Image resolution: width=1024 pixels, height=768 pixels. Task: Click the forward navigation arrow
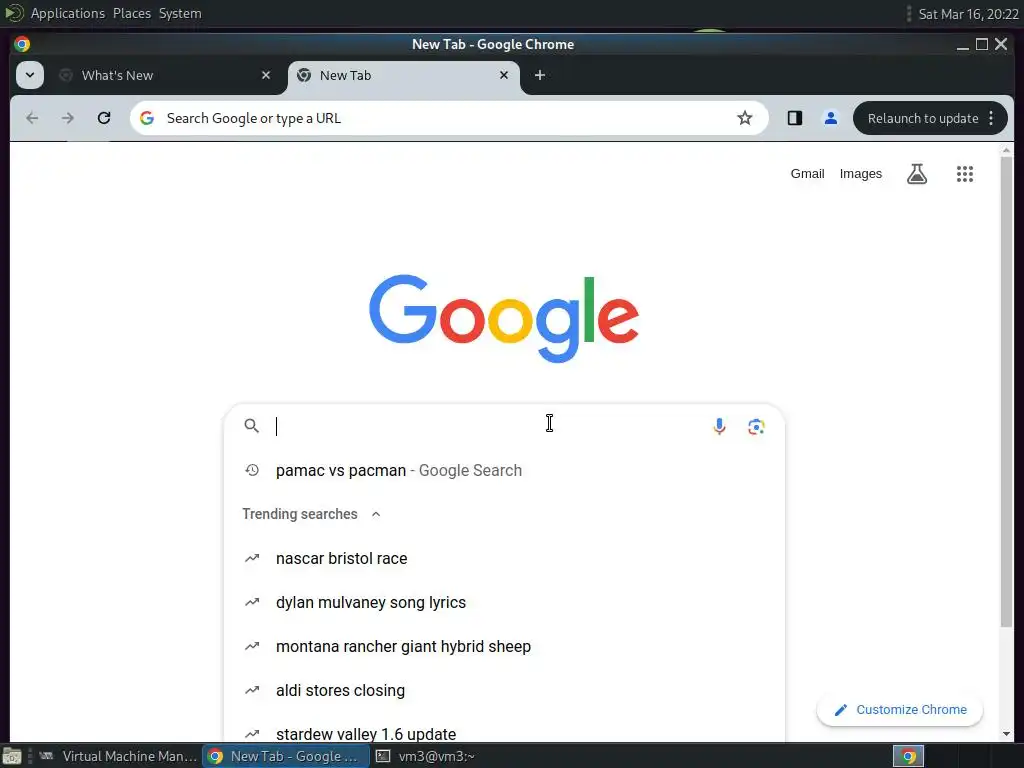coord(67,118)
